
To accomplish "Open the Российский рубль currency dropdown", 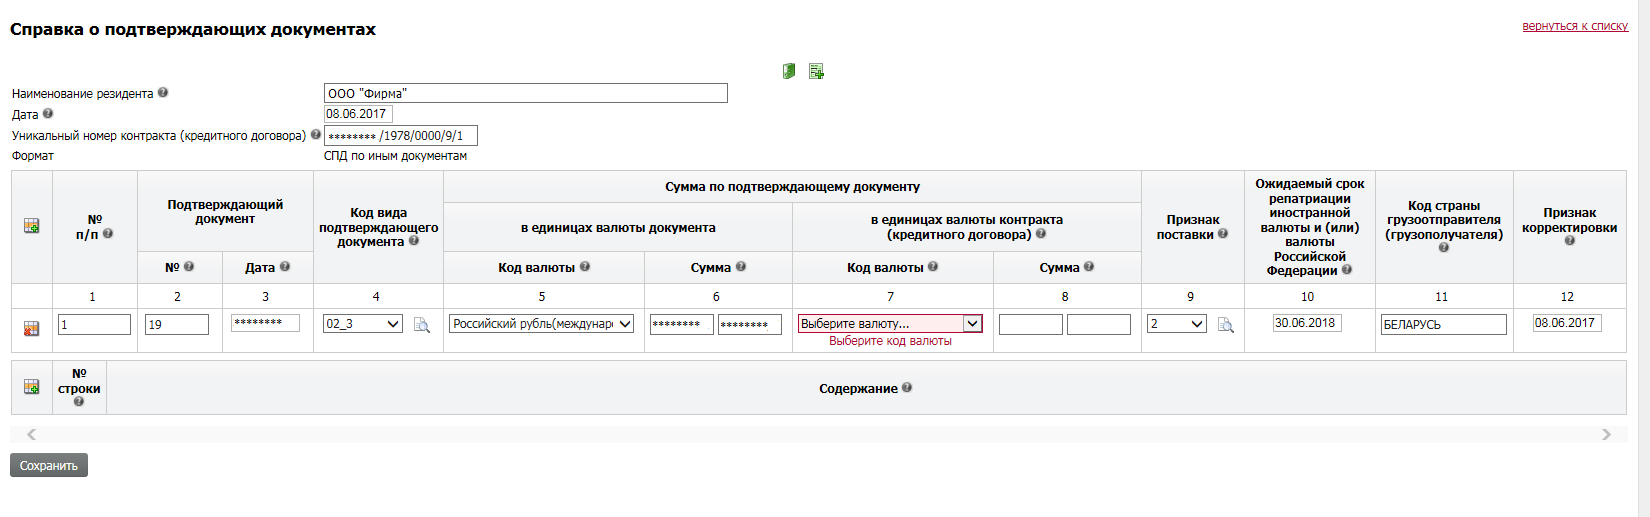I will 541,324.
